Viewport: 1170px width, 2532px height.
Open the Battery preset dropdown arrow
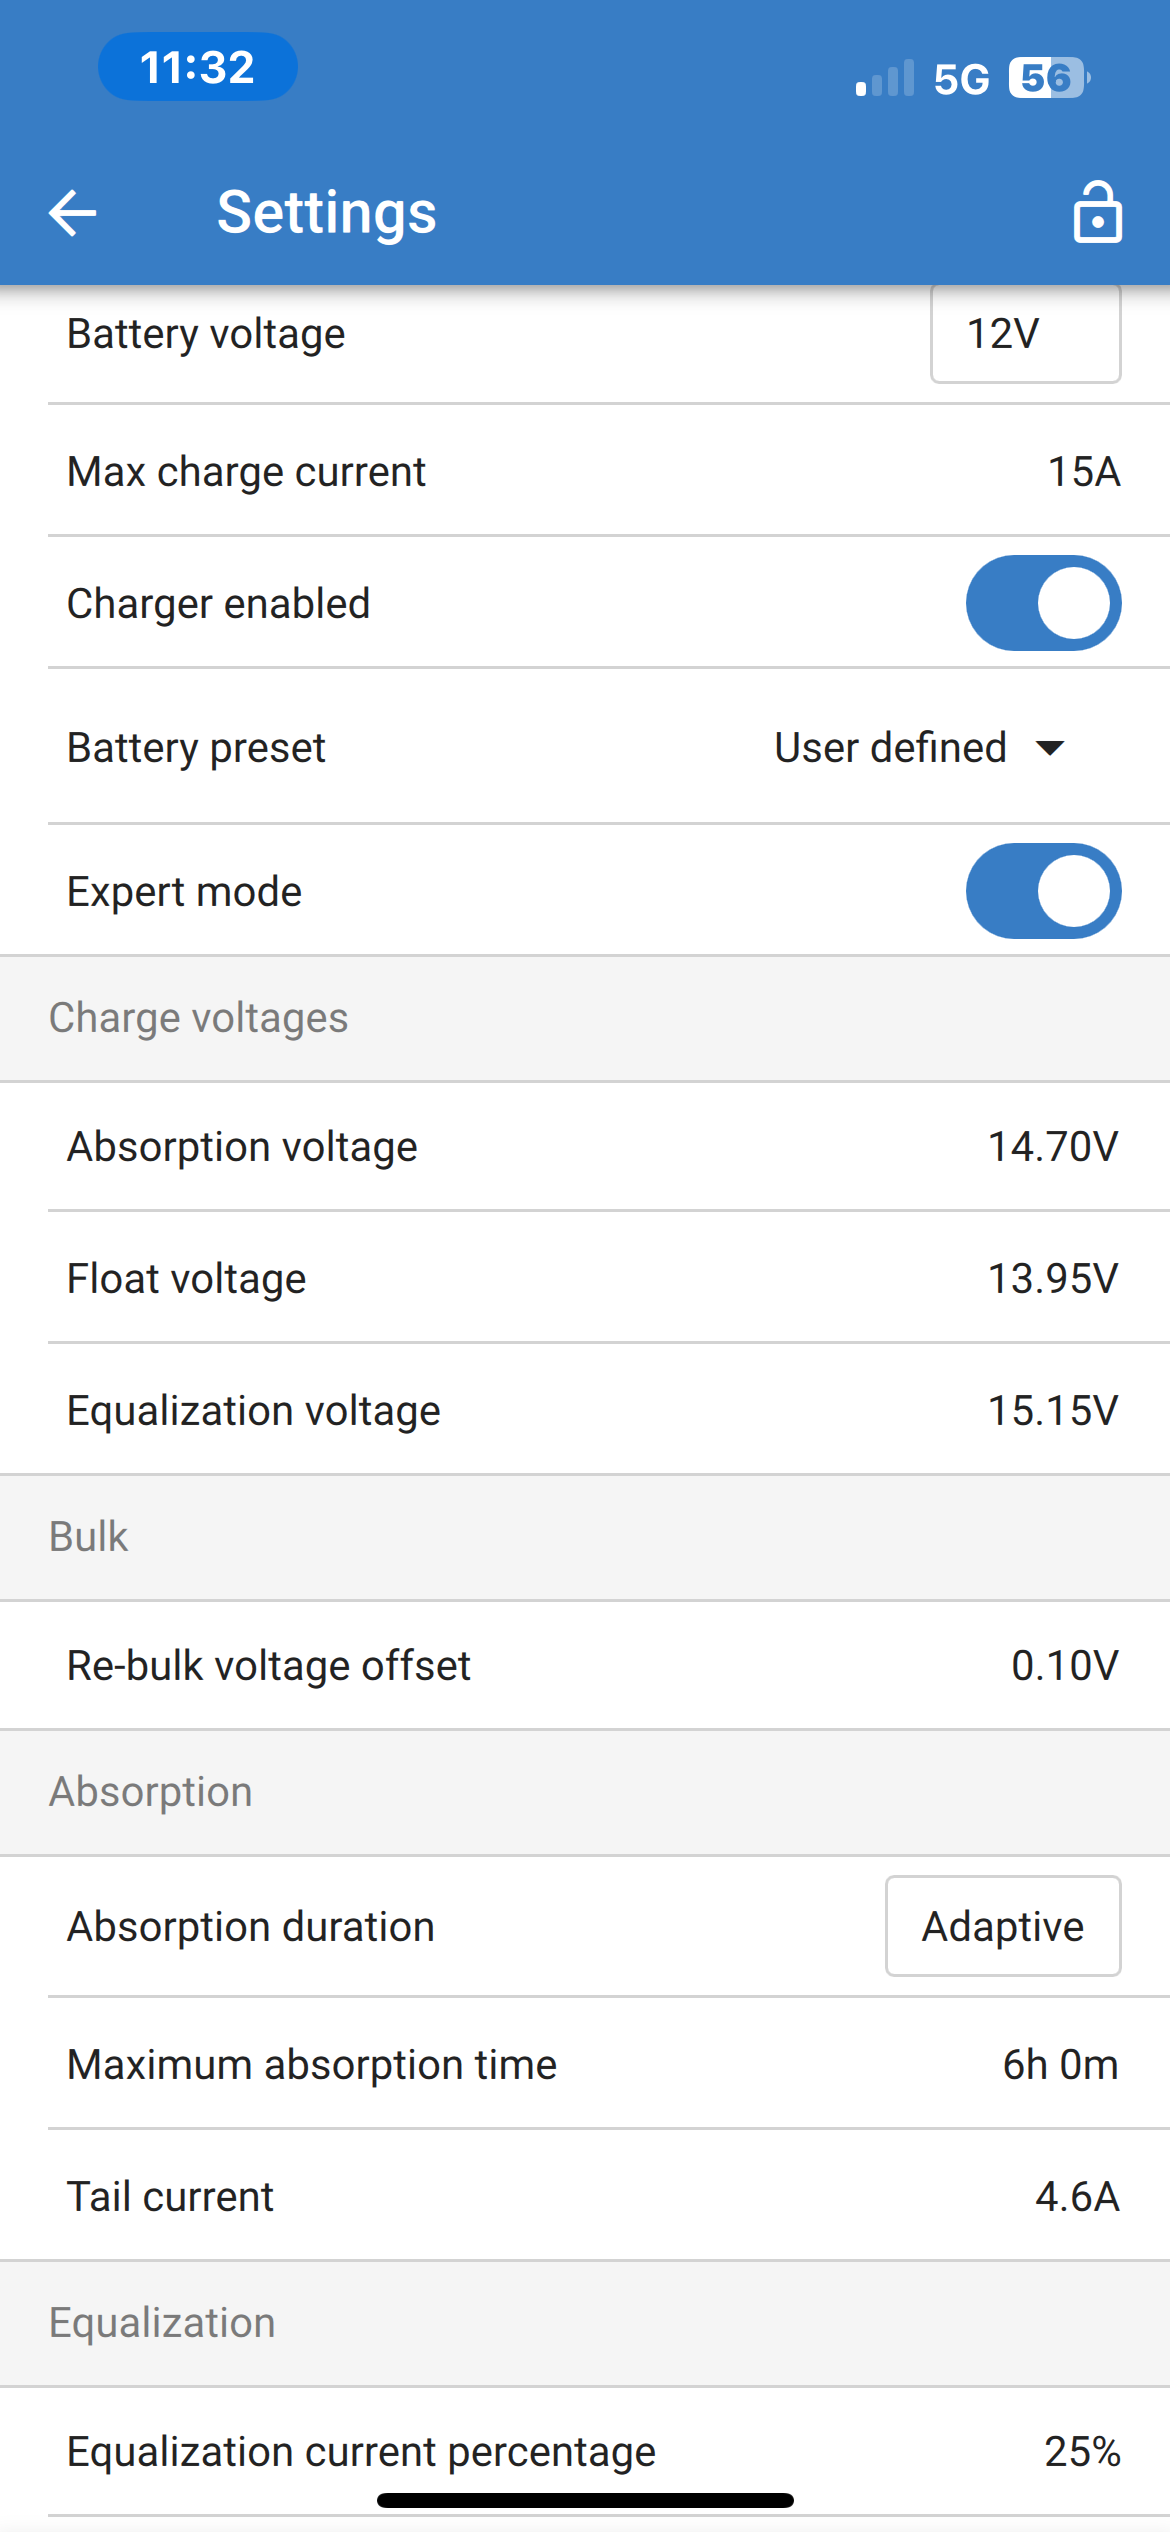[1050, 748]
